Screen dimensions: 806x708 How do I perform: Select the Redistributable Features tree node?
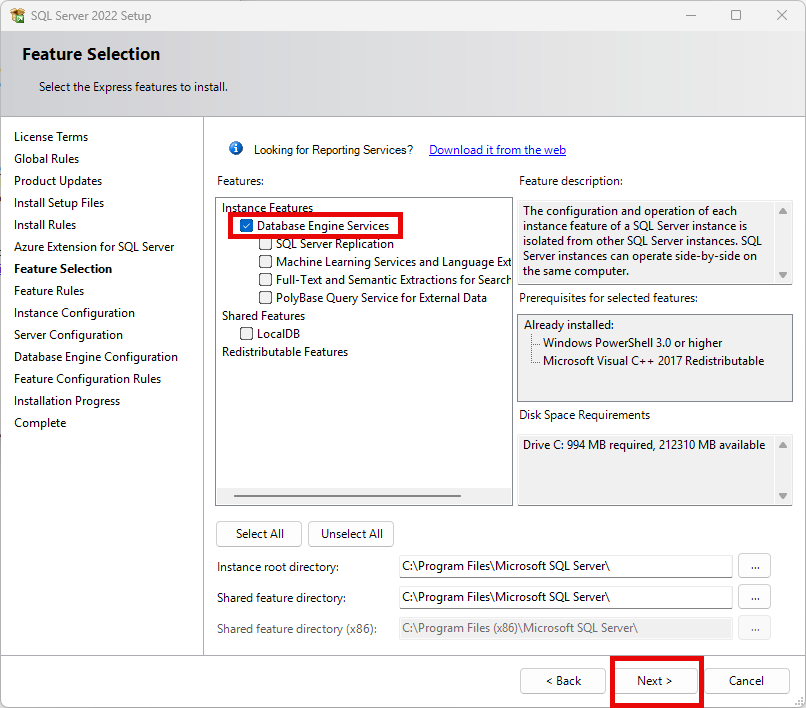click(285, 352)
